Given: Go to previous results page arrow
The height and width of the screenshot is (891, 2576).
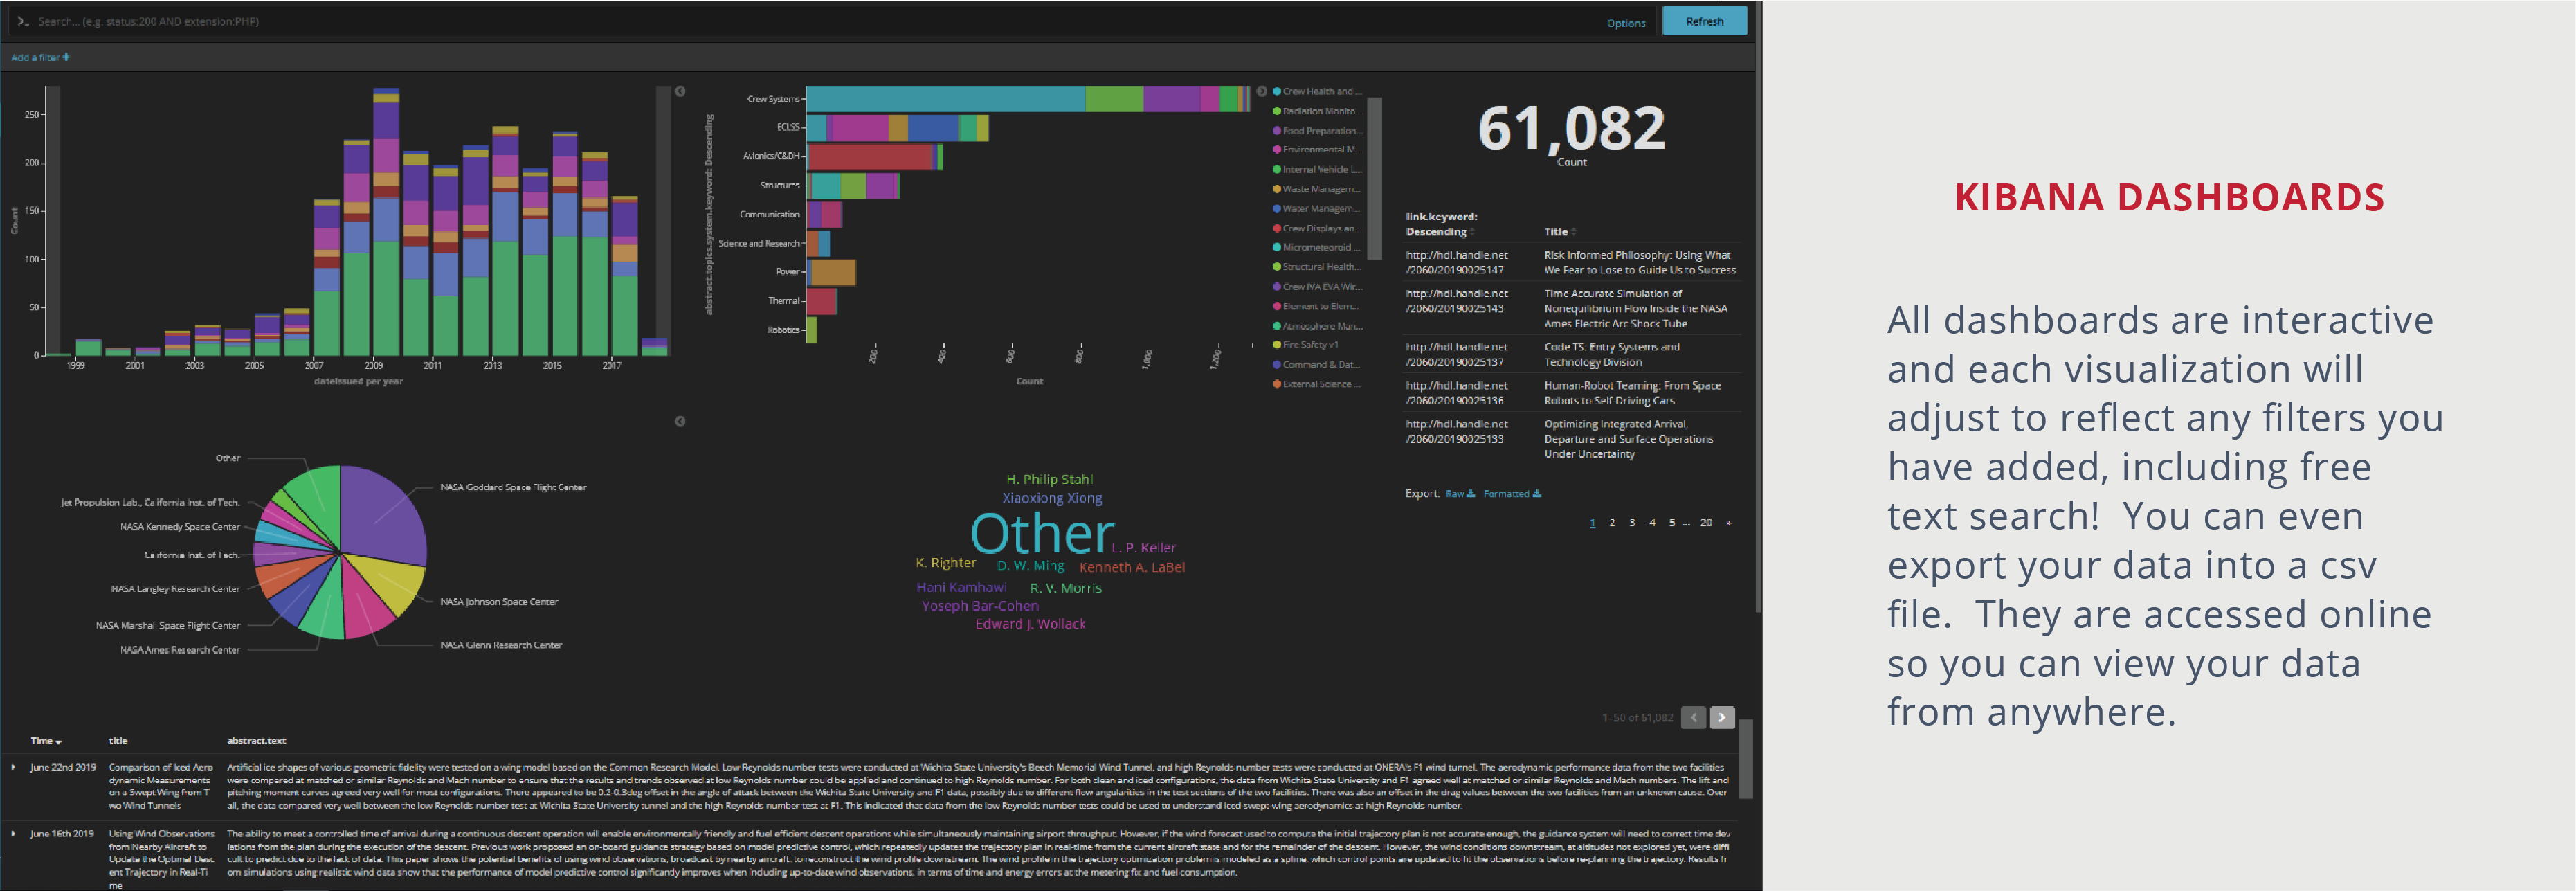Looking at the screenshot, I should 1693,717.
